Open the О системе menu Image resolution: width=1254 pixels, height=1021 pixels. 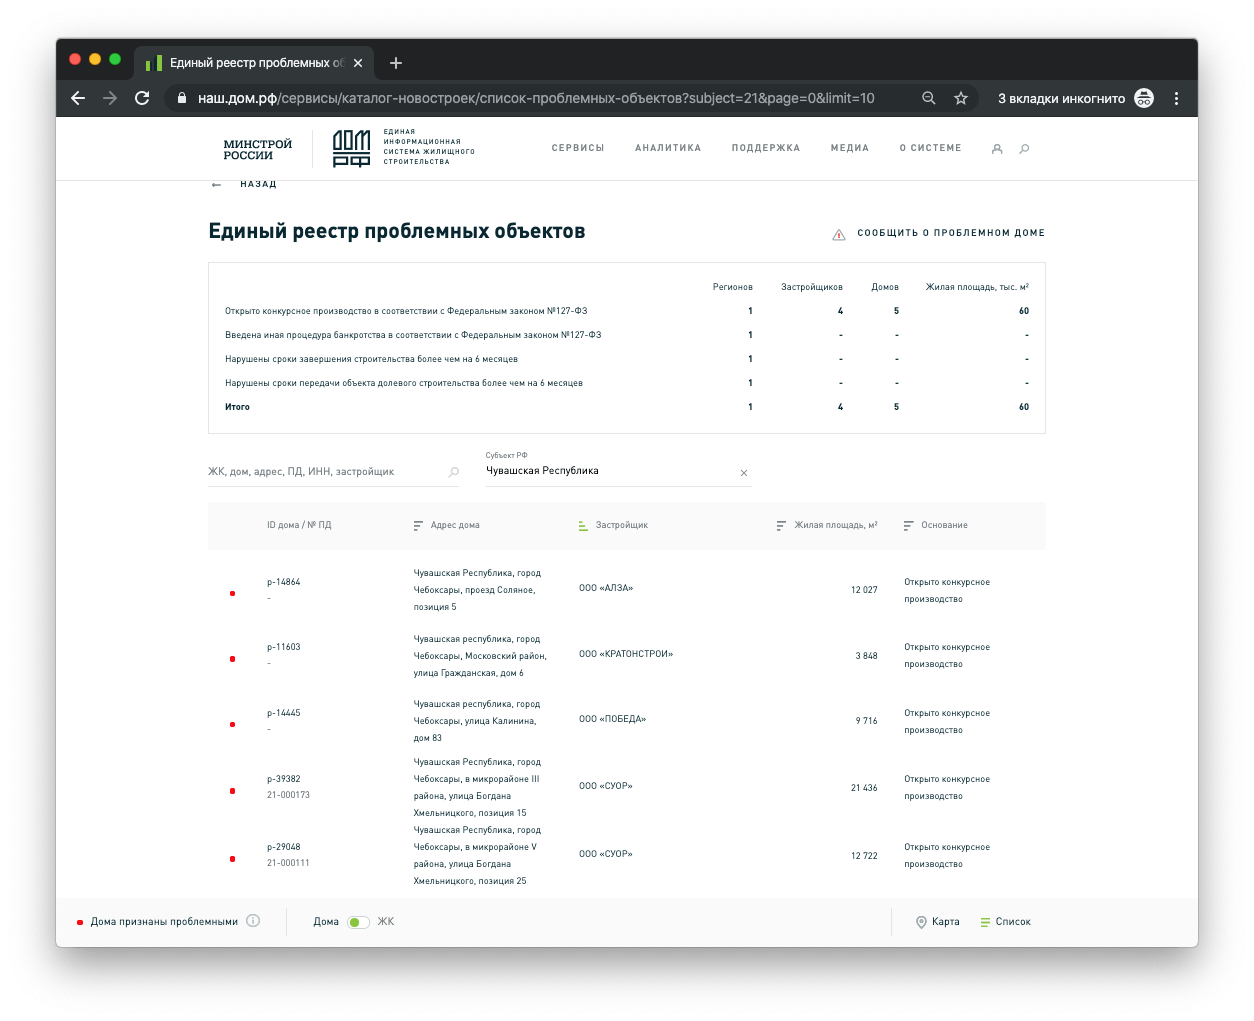tap(930, 148)
